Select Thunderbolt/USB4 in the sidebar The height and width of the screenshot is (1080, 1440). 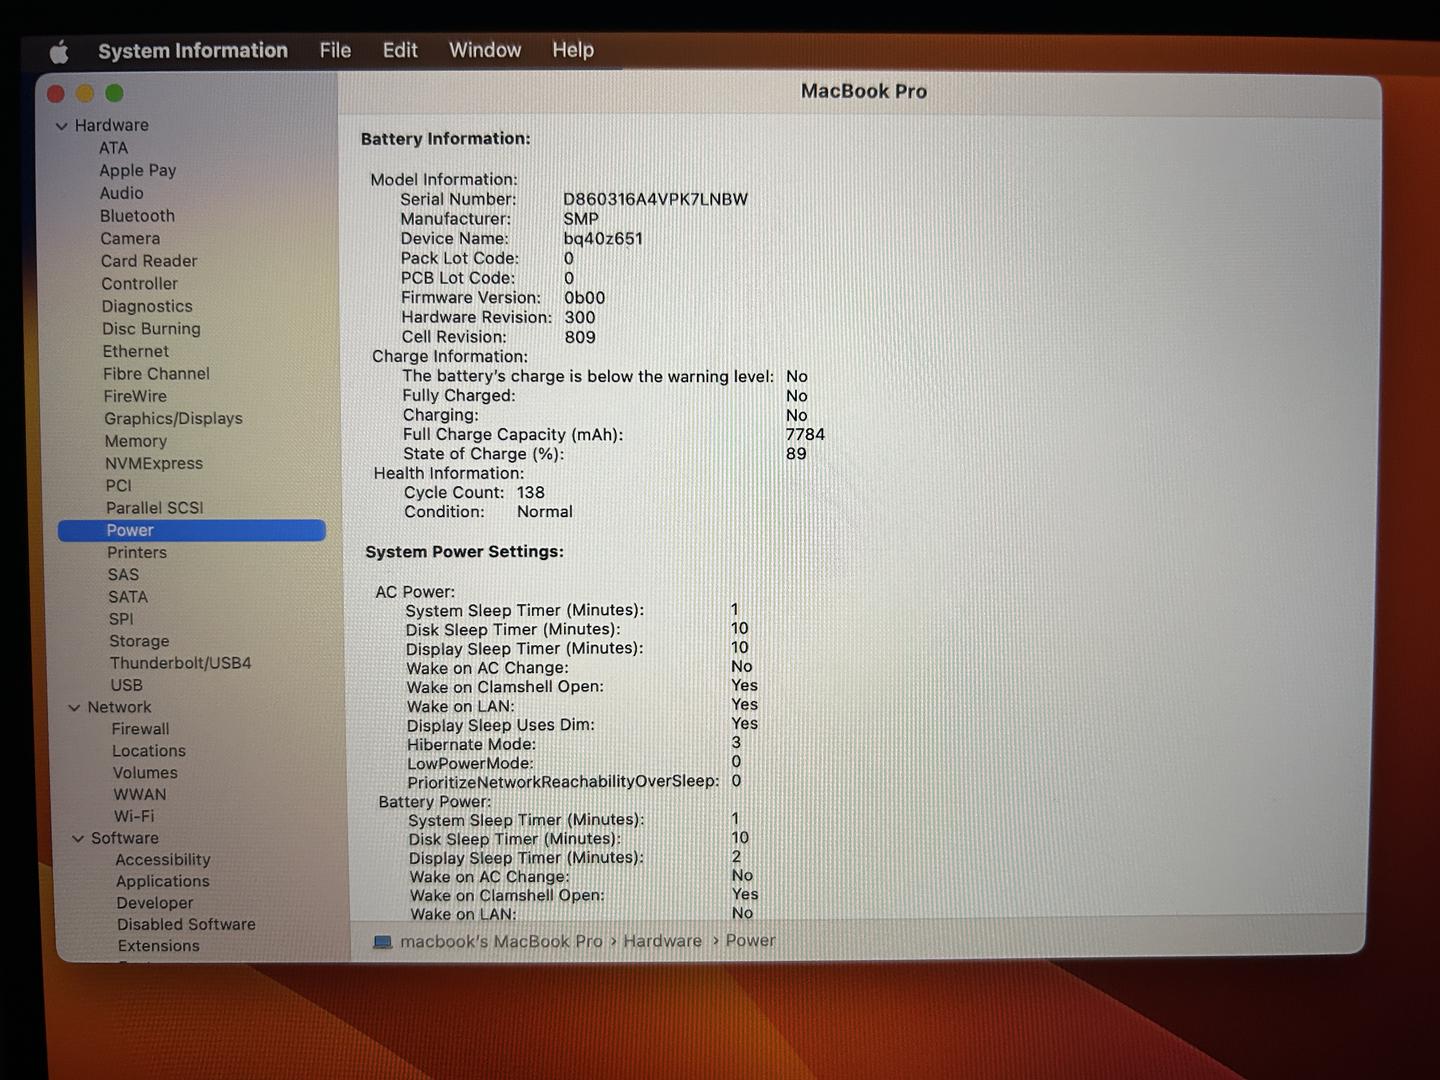pyautogui.click(x=181, y=663)
